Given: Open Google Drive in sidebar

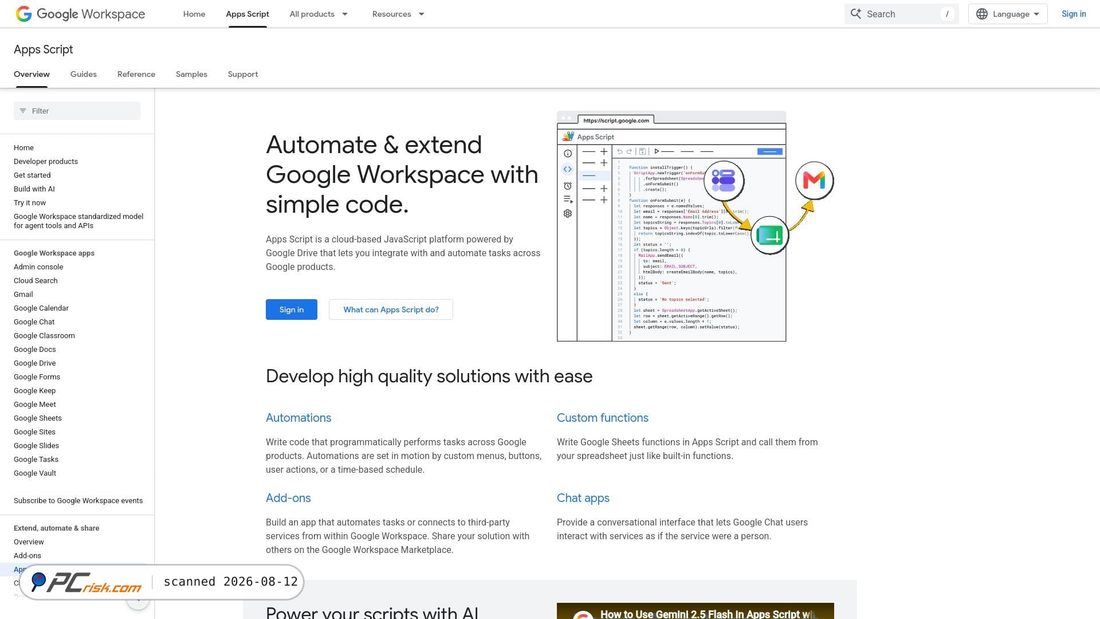Looking at the screenshot, I should 34,364.
